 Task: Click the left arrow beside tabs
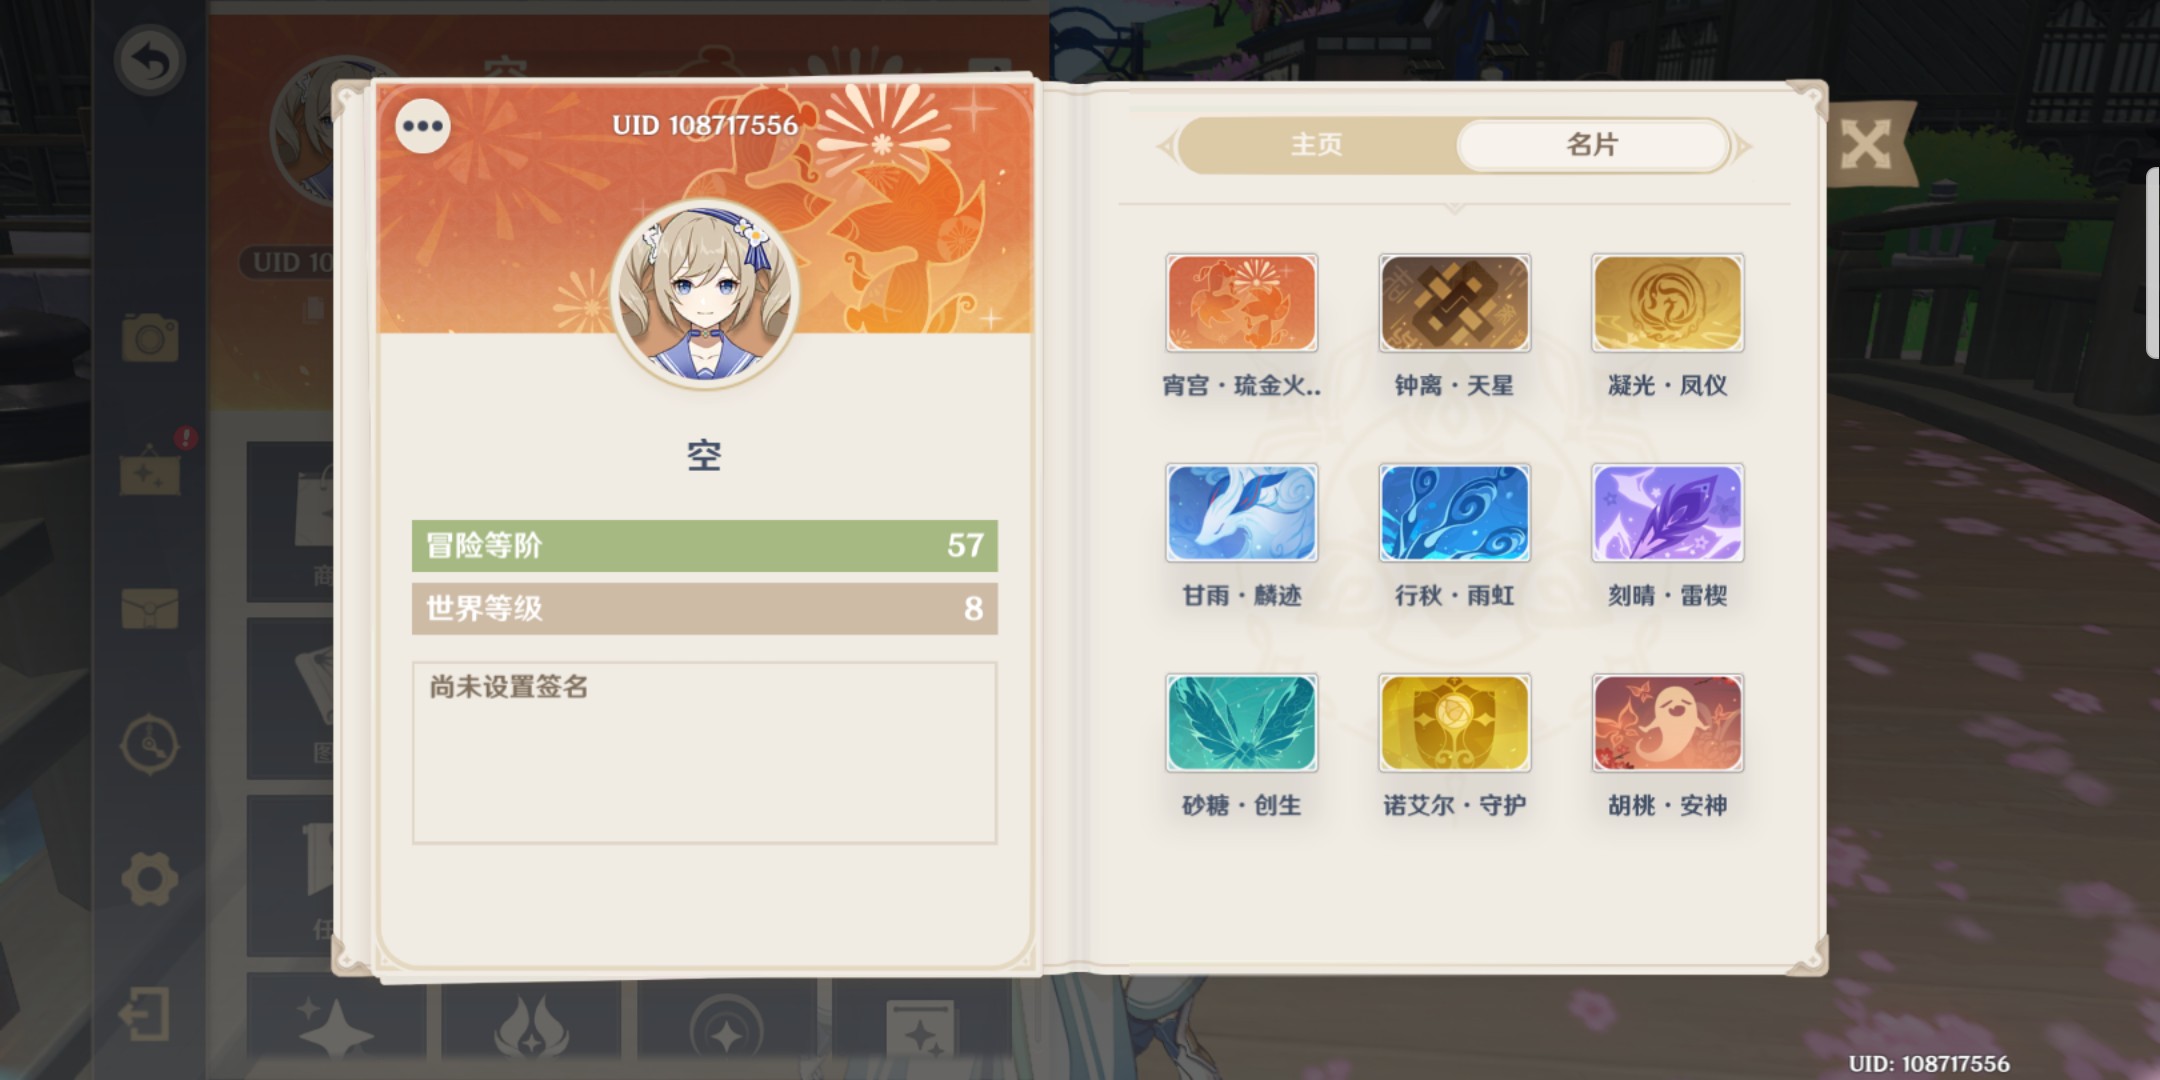[1165, 147]
